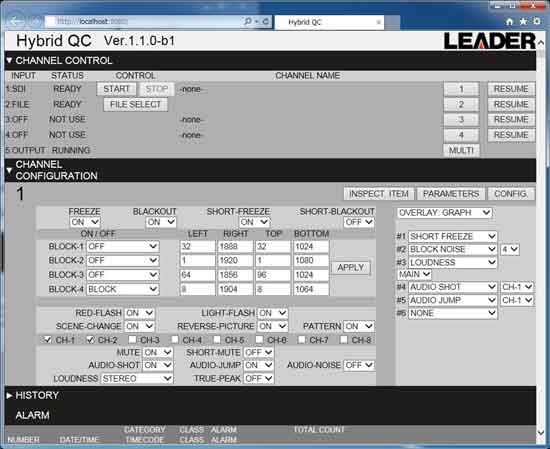
Task: Enable the CH-4 audio checkbox
Action: pos(175,340)
